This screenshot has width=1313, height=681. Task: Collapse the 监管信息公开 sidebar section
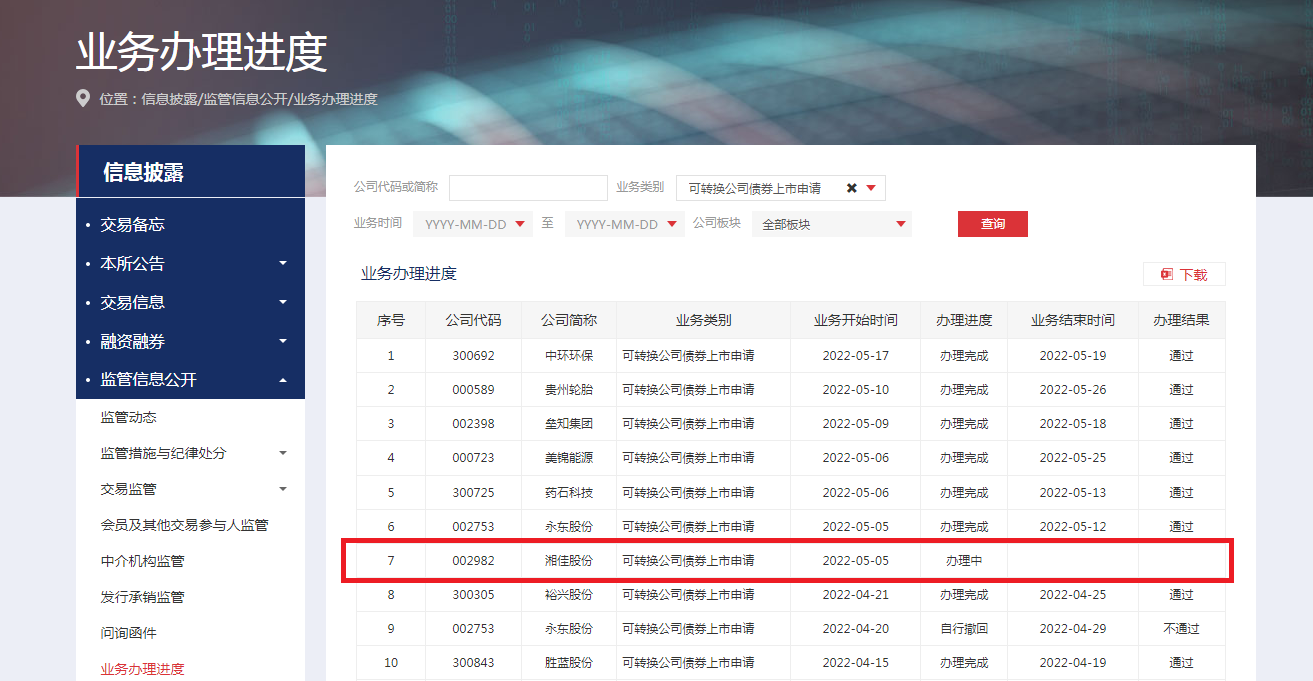(x=283, y=380)
